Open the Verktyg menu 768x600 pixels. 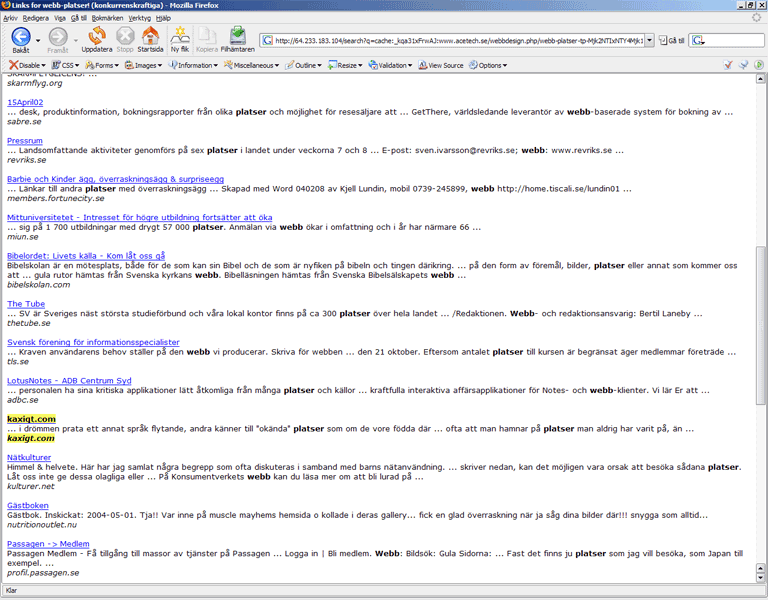[140, 18]
